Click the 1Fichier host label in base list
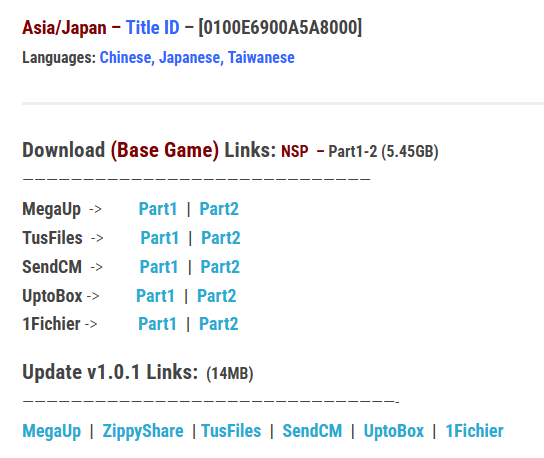Screen dimensions: 544x458 coord(51,324)
